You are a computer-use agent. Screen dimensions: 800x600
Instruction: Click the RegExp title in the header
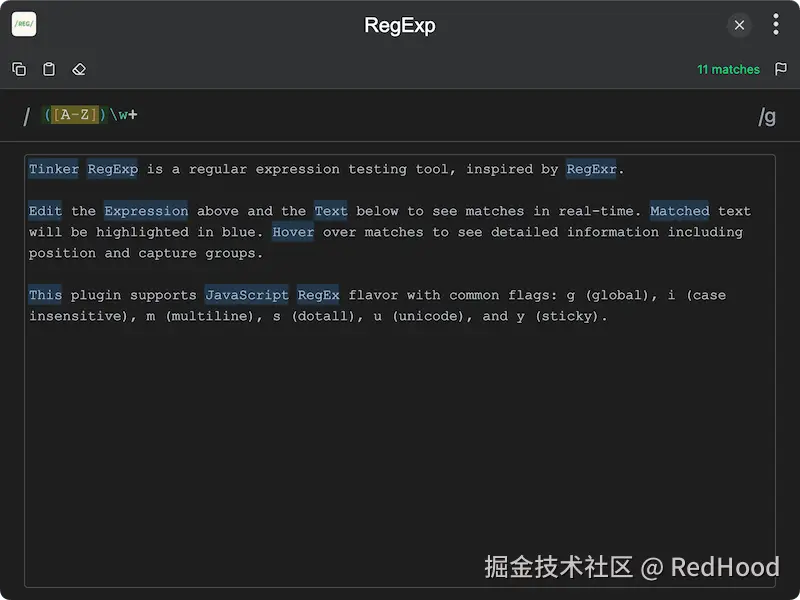point(400,24)
